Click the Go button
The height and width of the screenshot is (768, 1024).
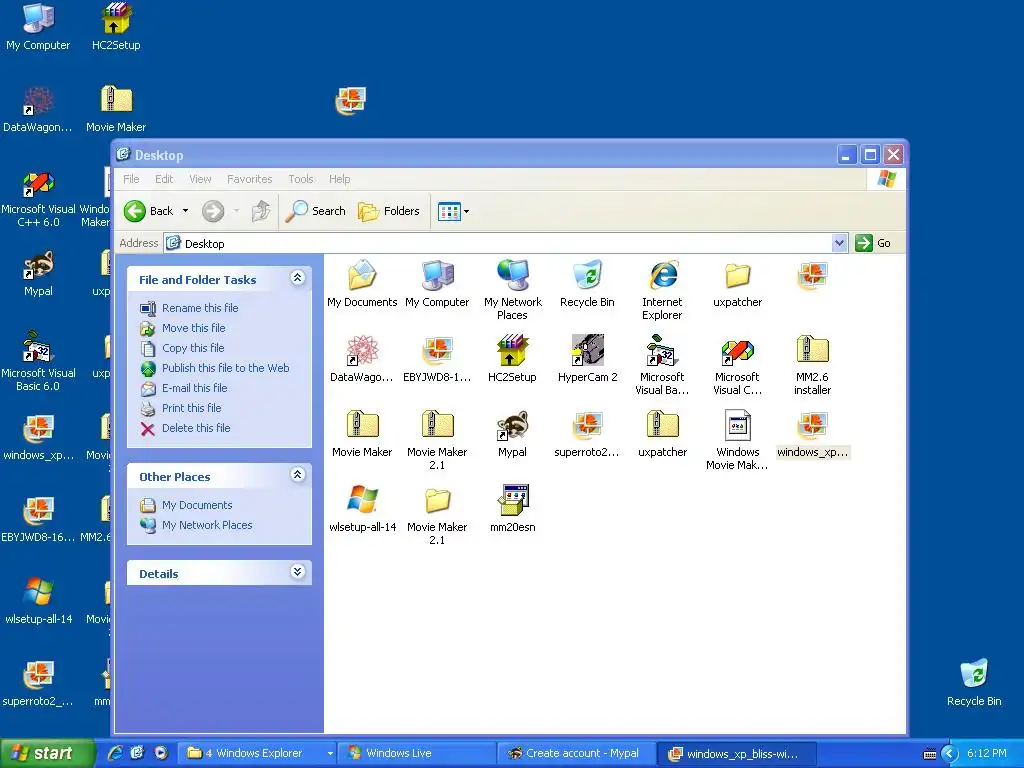[873, 243]
